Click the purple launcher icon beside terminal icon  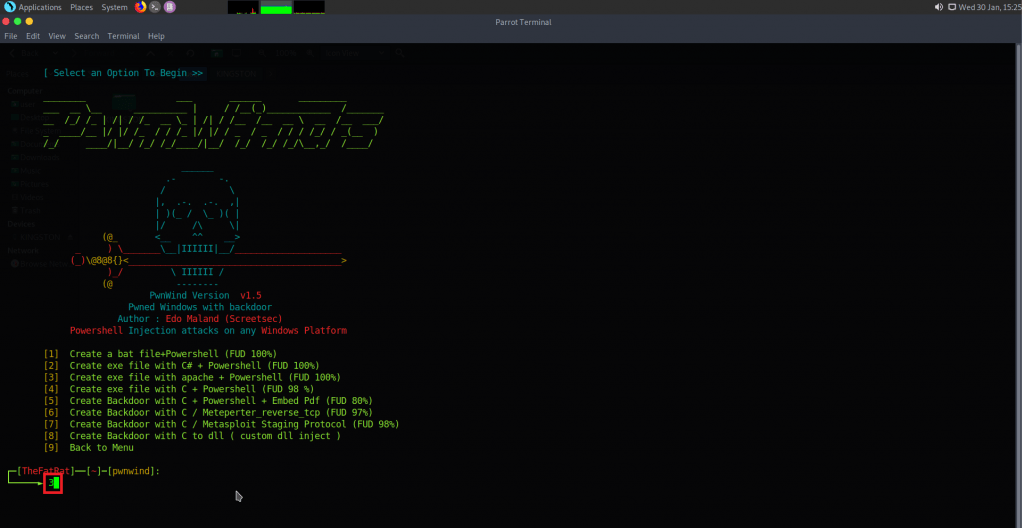[x=169, y=7]
